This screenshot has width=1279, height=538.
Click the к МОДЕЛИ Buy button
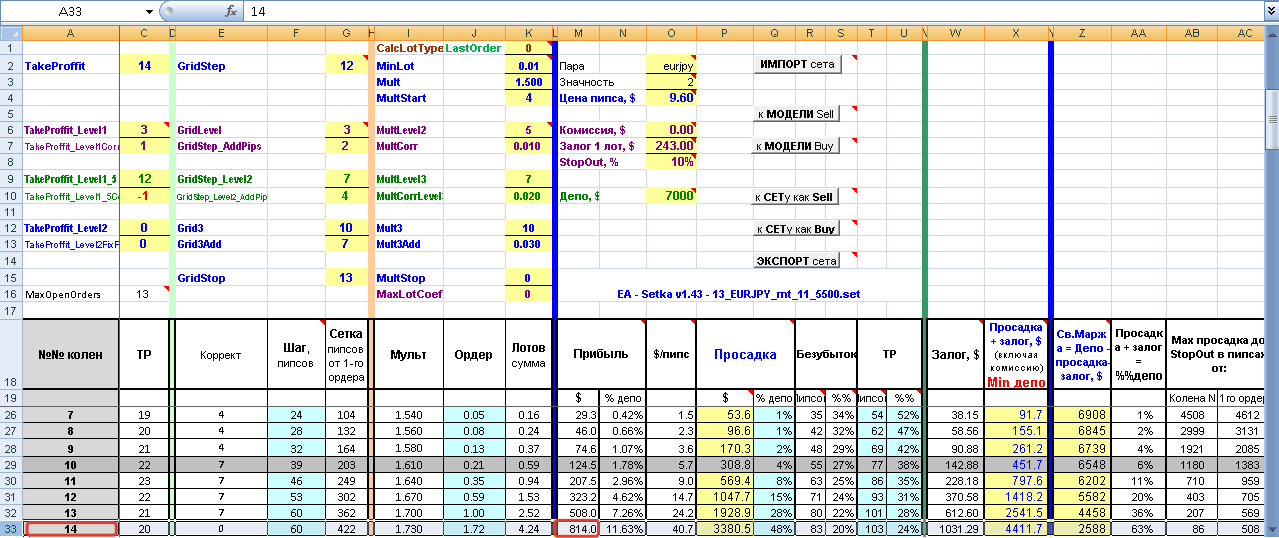coord(797,146)
